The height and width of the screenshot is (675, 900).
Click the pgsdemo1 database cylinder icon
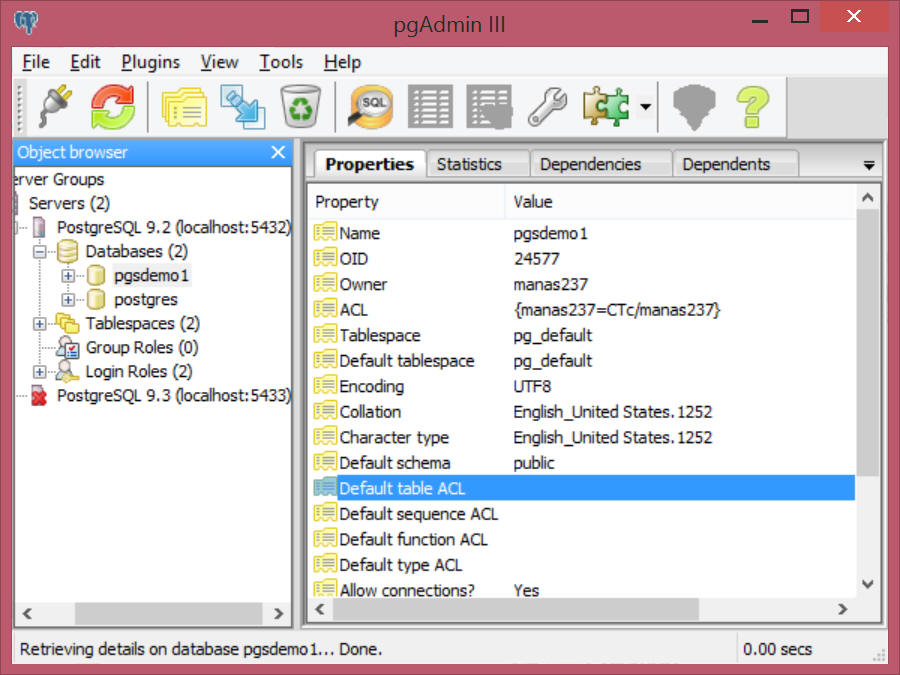click(x=96, y=276)
